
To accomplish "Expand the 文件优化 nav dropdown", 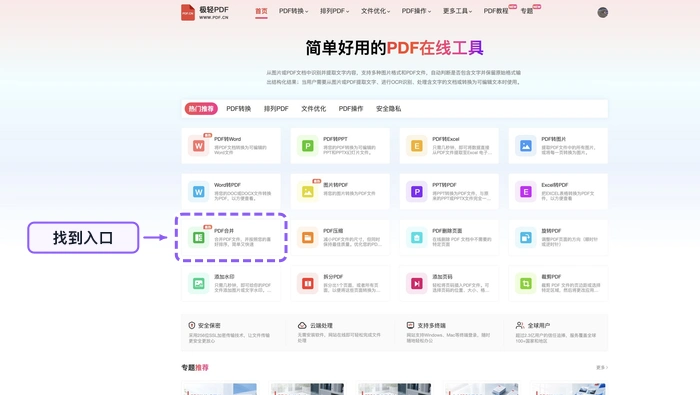I will click(375, 11).
